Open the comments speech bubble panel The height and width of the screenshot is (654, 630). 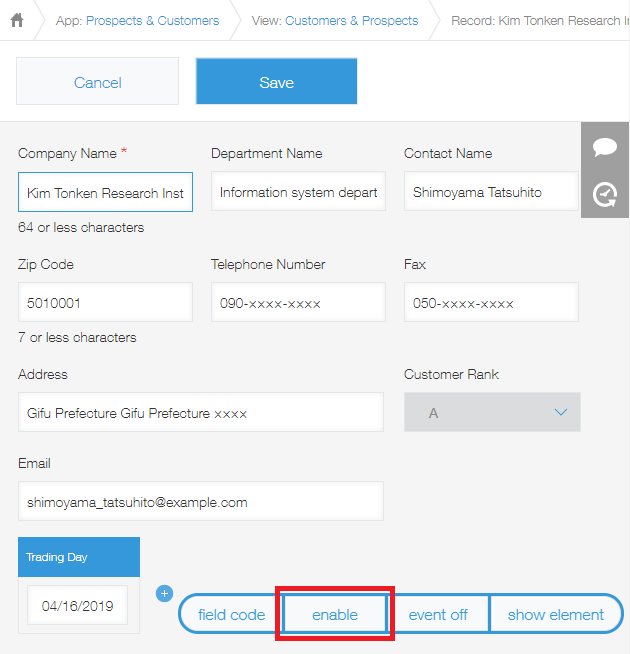pyautogui.click(x=605, y=147)
